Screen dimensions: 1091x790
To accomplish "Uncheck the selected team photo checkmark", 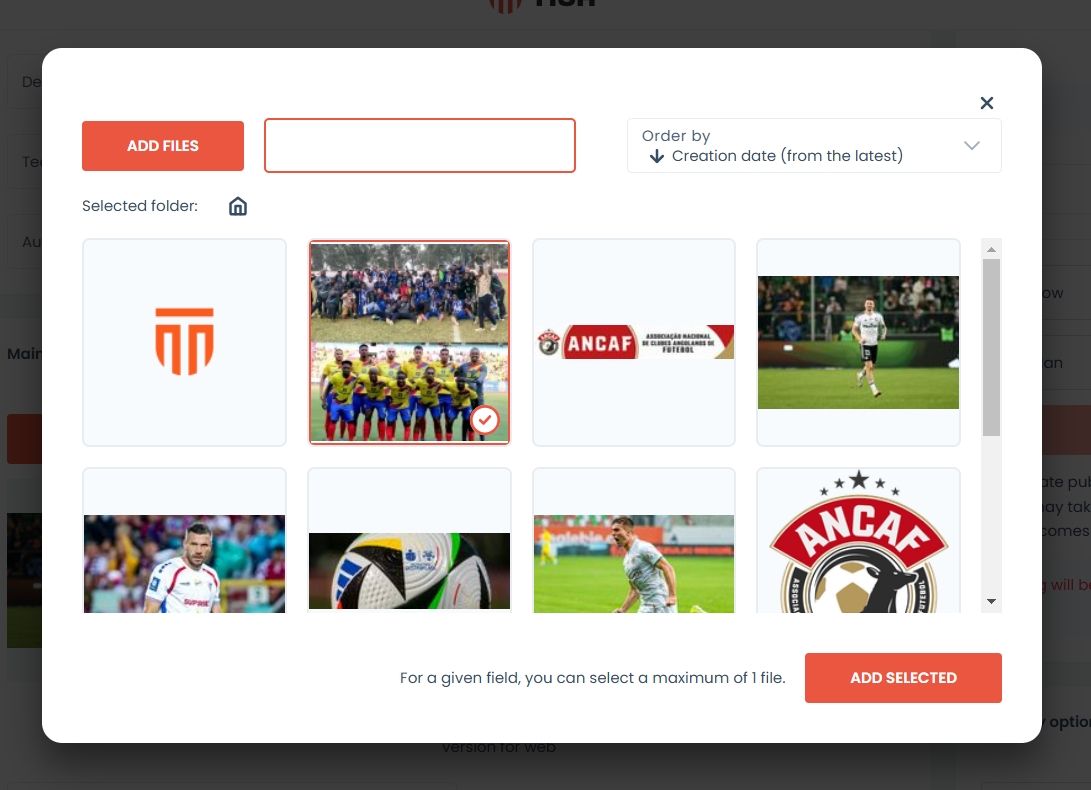I will point(485,420).
